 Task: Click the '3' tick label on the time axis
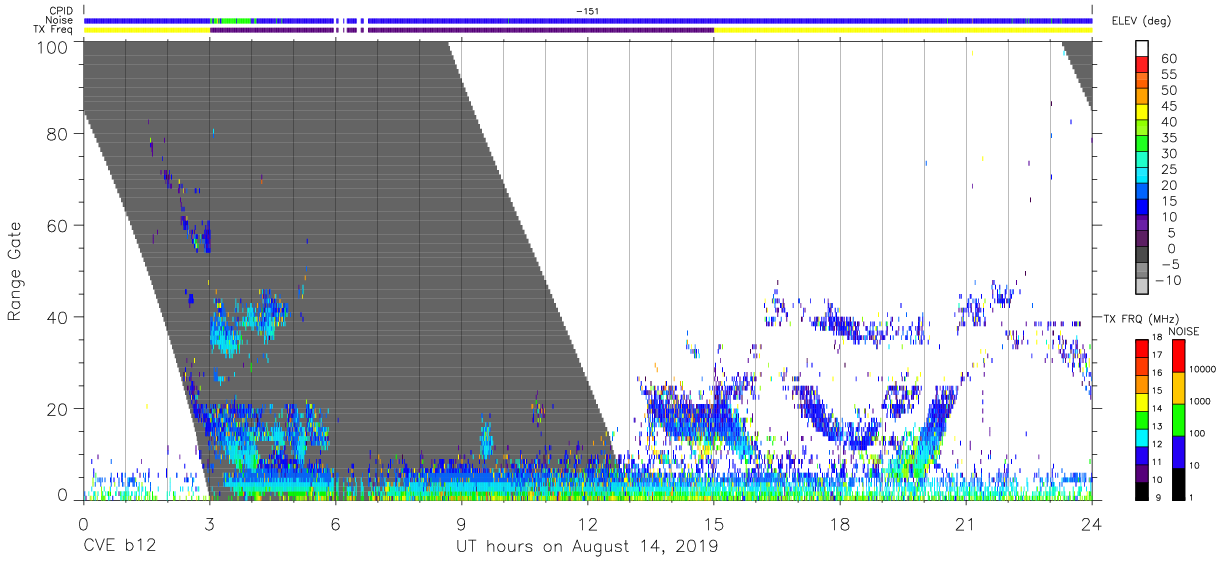[209, 524]
